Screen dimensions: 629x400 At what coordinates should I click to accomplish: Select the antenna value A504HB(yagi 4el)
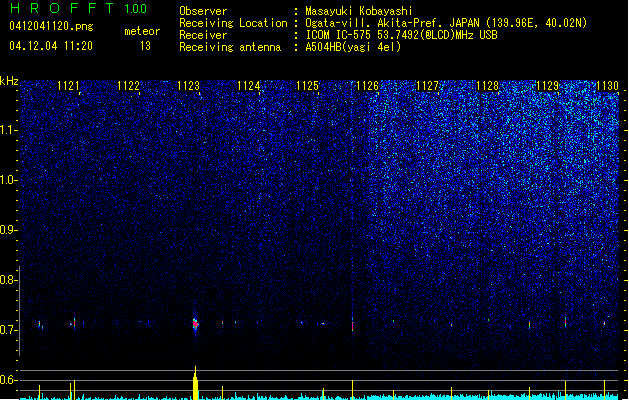[x=353, y=47]
